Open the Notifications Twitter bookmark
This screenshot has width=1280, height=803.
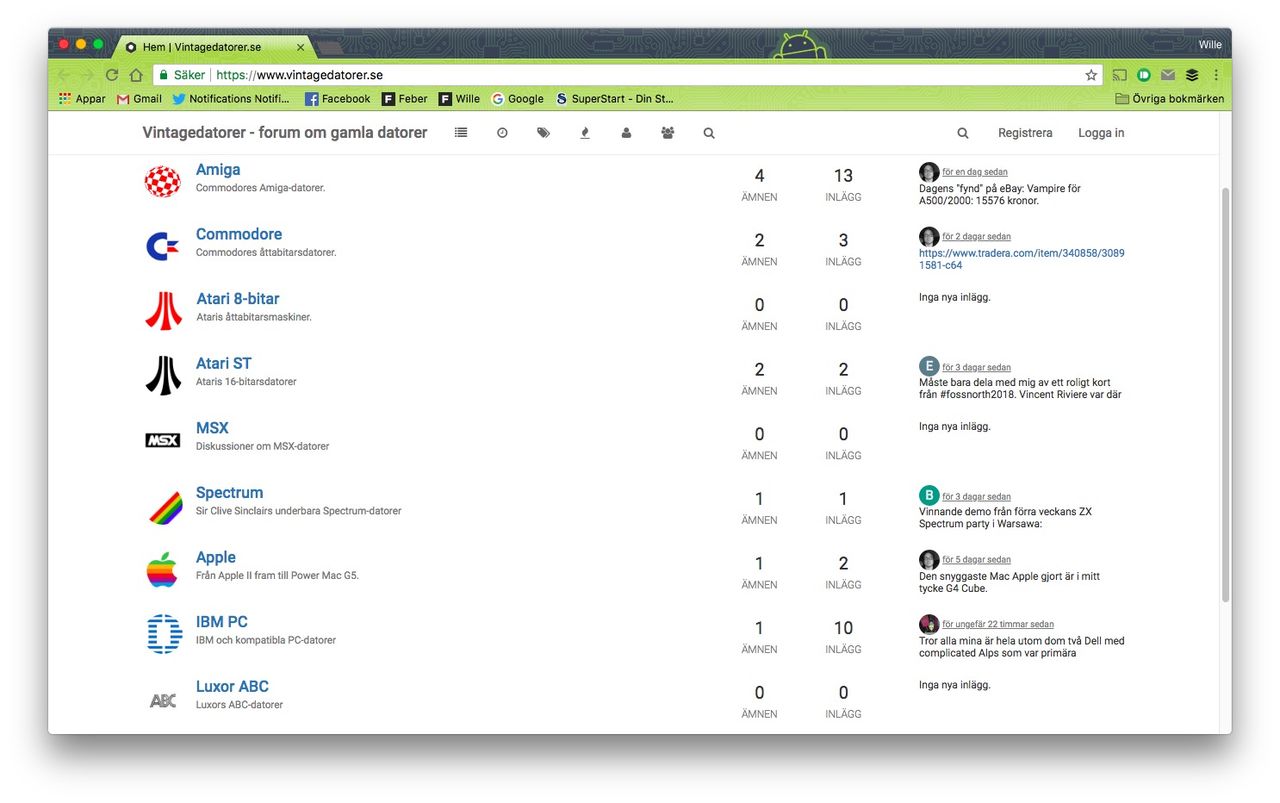(231, 99)
